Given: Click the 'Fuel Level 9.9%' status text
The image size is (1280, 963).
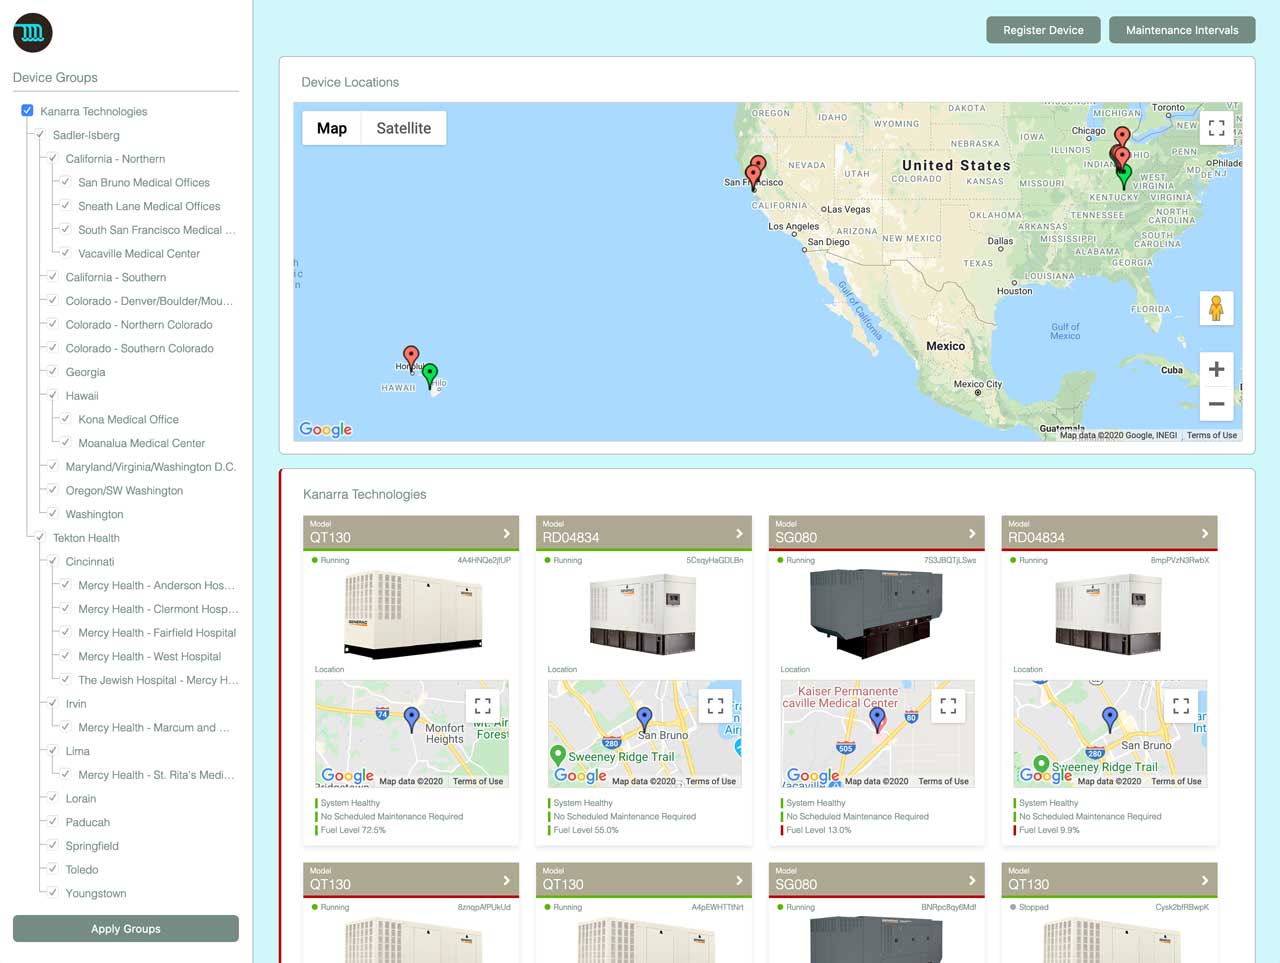Looking at the screenshot, I should pos(1049,830).
